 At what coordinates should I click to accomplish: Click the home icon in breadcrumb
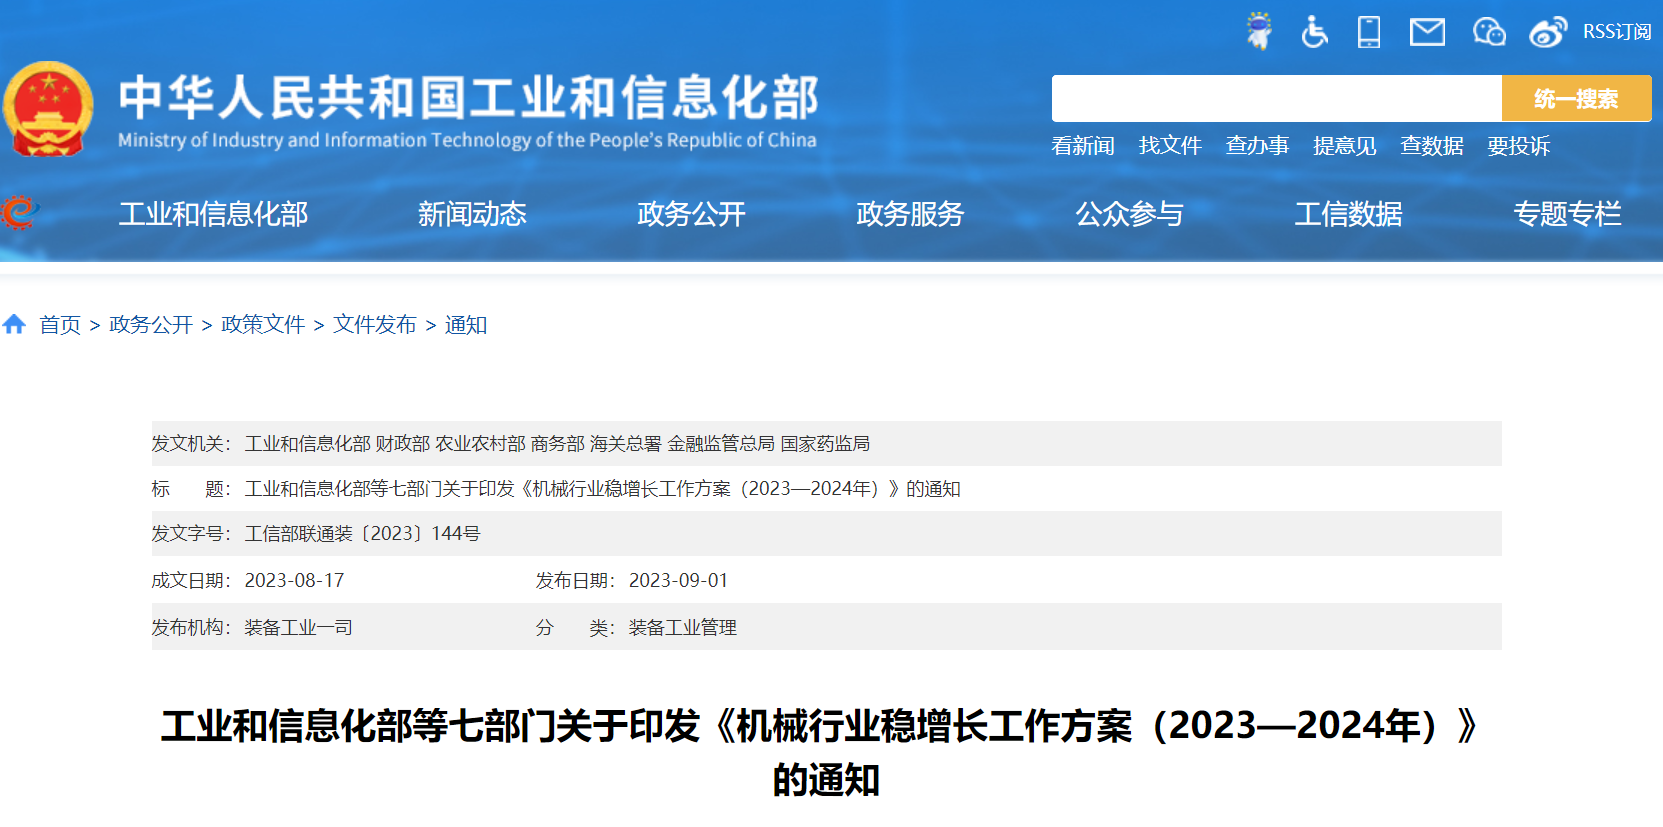coord(14,324)
